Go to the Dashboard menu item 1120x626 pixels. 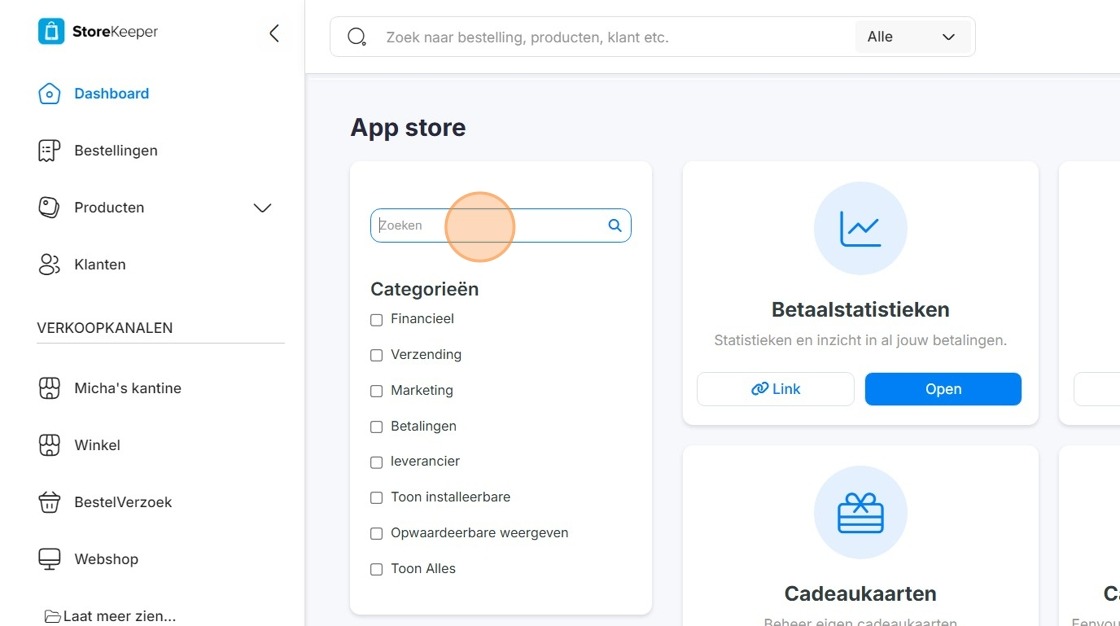[x=111, y=94]
